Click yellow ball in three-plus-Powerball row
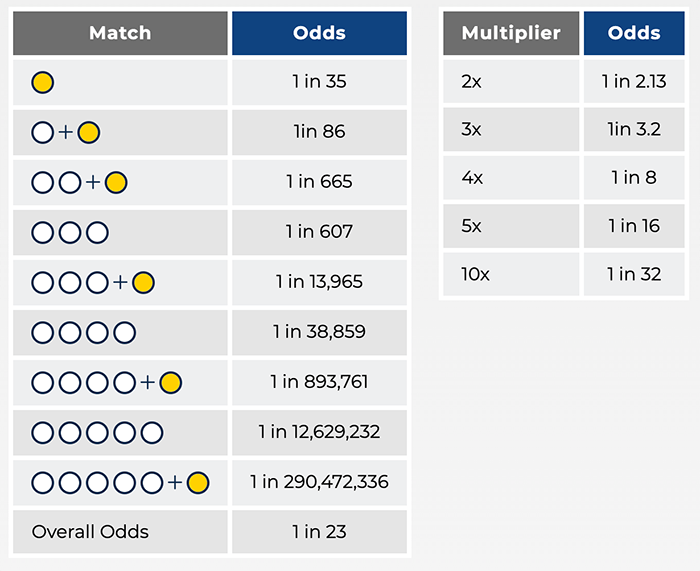This screenshot has width=700, height=571. [x=143, y=283]
